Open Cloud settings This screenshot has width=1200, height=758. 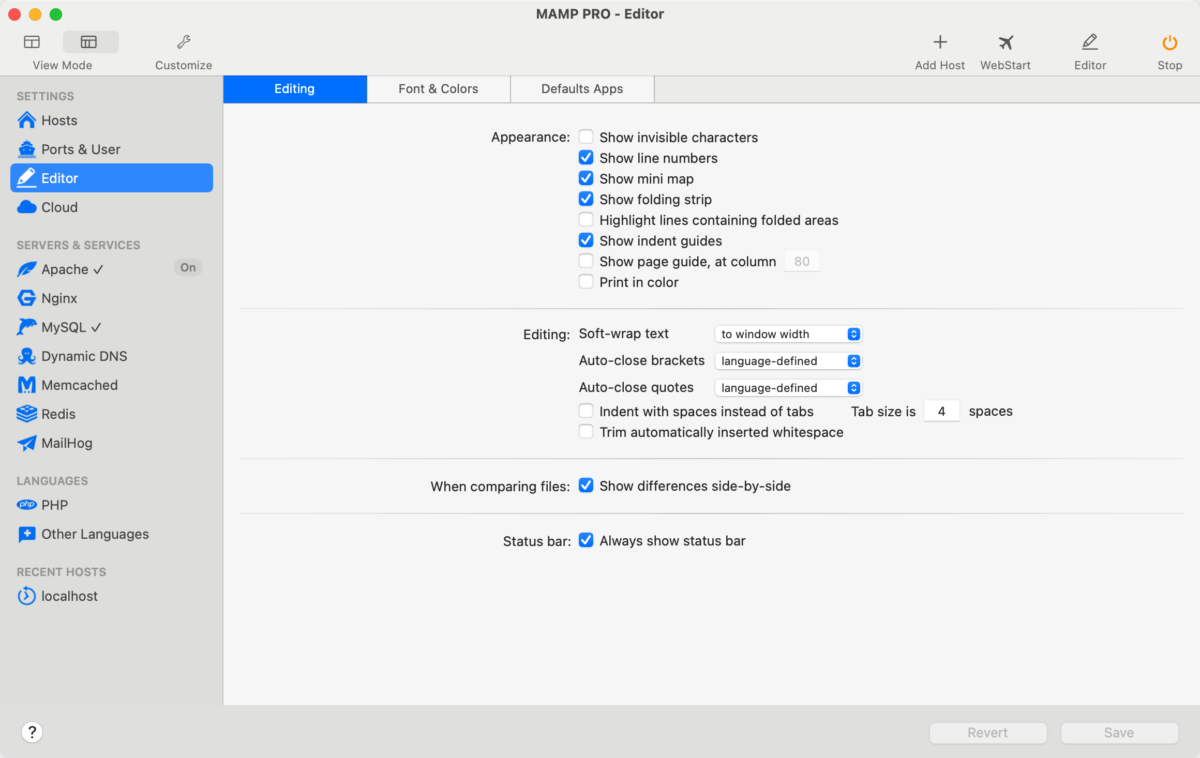click(111, 207)
